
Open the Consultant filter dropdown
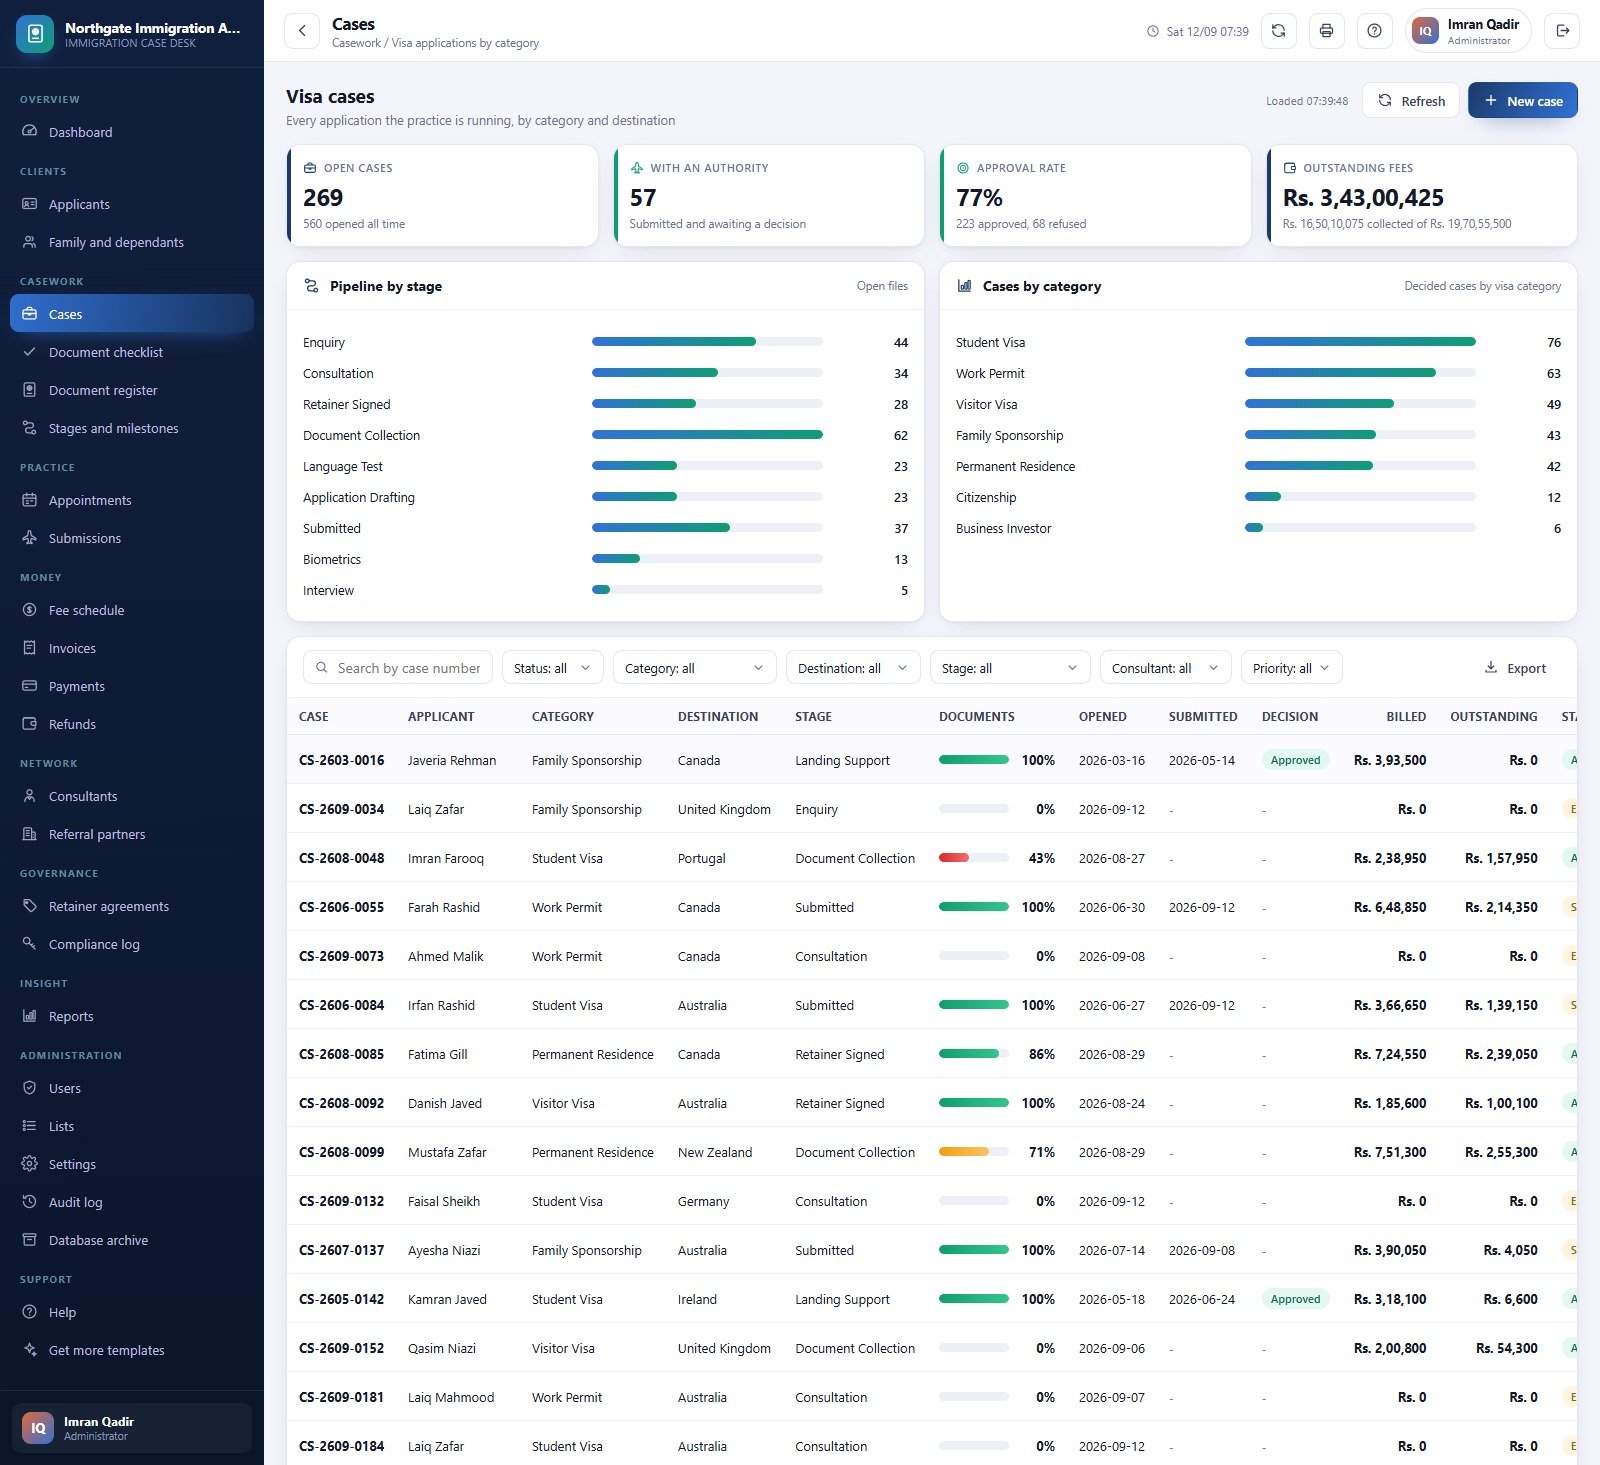(x=1165, y=668)
